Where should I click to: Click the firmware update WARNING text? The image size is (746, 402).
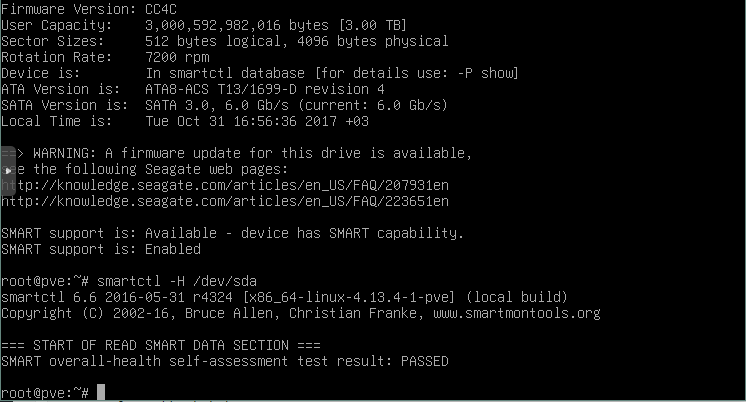250,153
